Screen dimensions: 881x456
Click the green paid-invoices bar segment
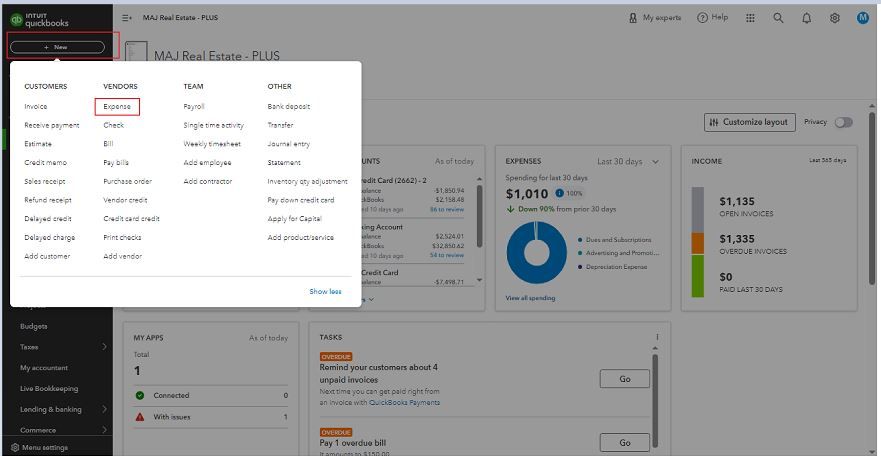pos(697,276)
